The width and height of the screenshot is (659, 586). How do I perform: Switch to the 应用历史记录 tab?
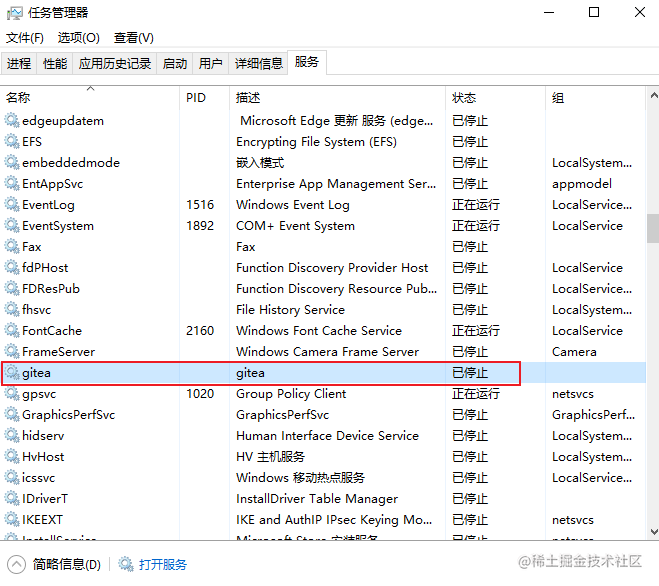115,63
